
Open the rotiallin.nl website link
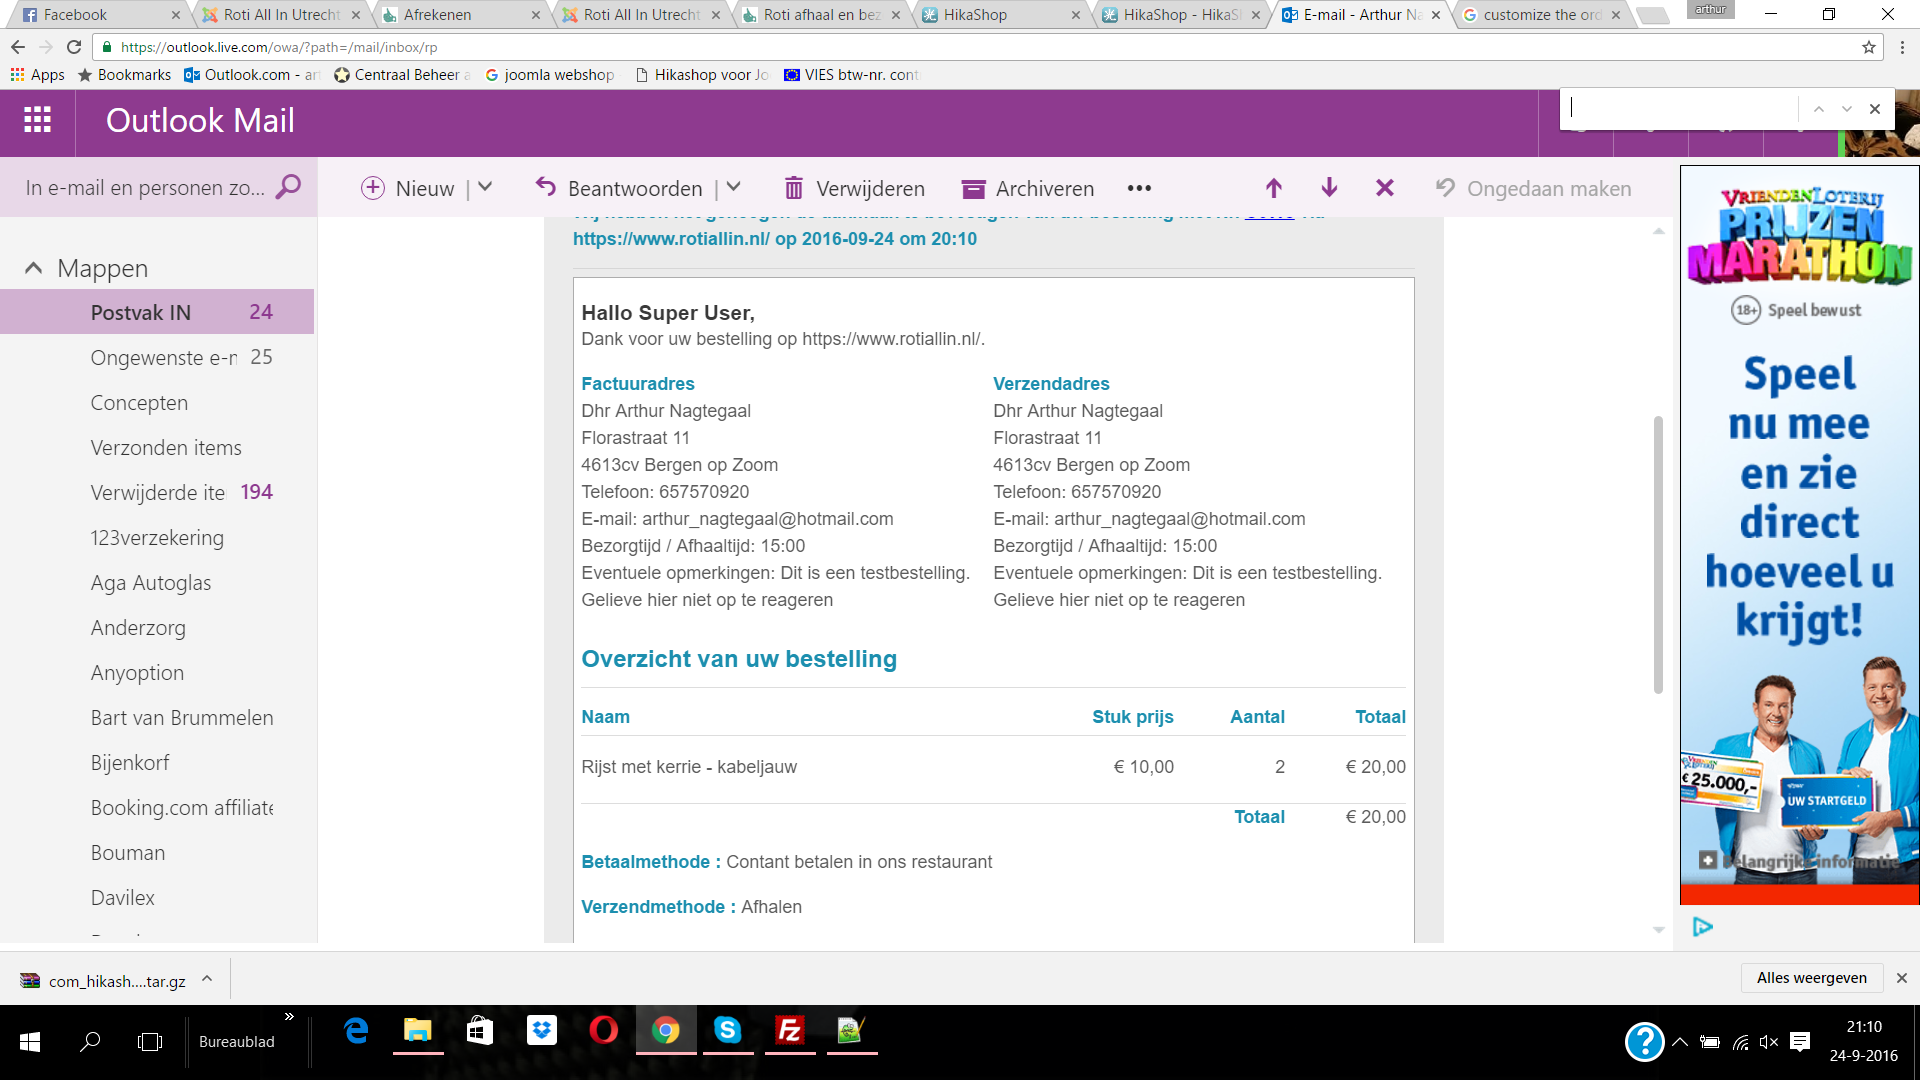point(670,239)
